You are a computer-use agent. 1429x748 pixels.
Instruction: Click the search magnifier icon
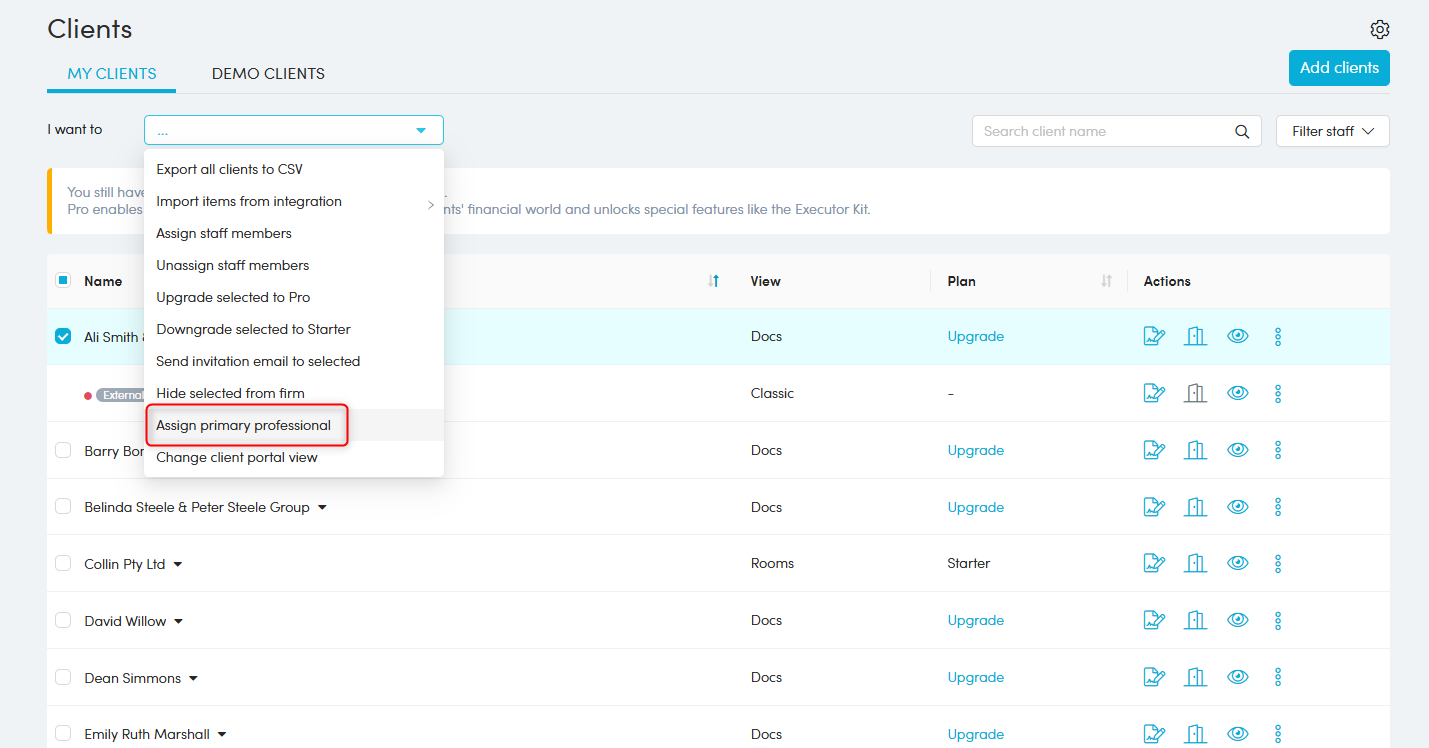pyautogui.click(x=1241, y=131)
